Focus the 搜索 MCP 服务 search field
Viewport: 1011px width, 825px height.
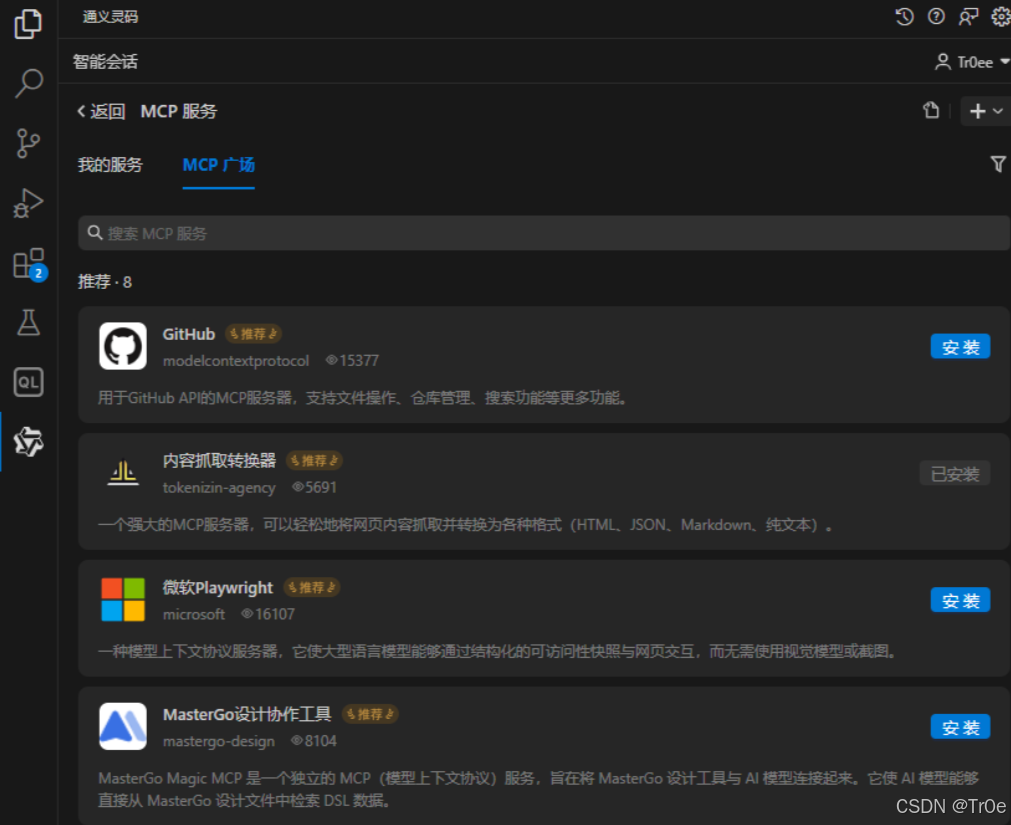pos(544,233)
